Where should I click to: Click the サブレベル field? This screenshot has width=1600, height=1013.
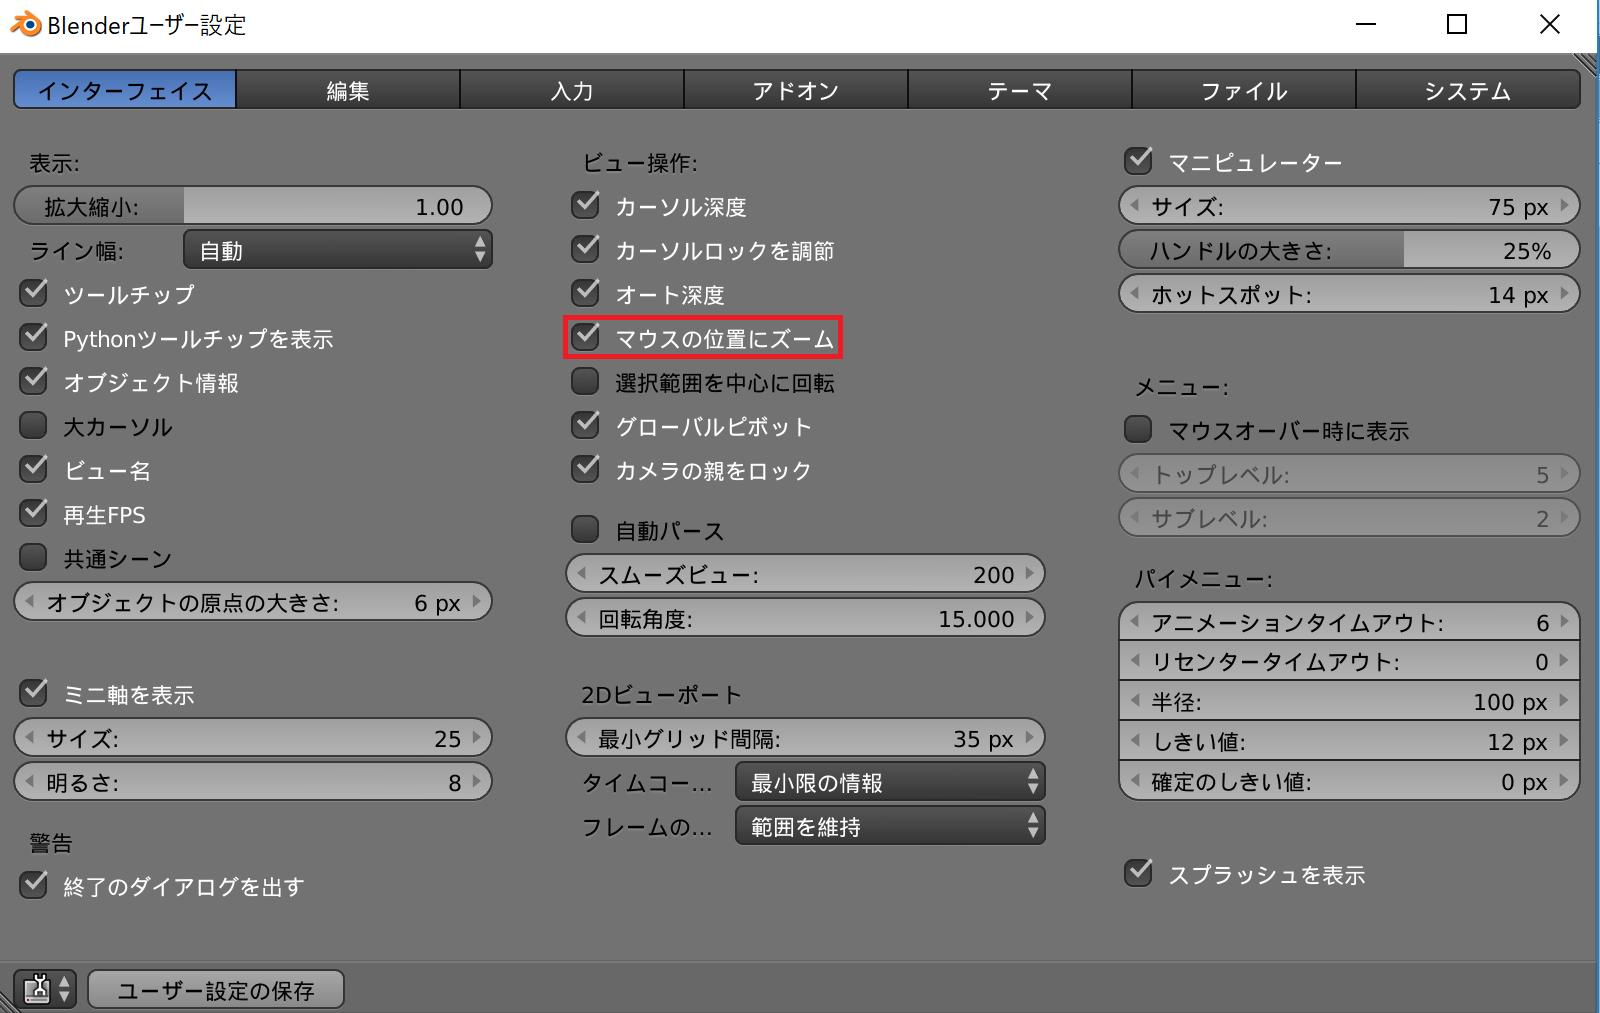[x=1349, y=518]
